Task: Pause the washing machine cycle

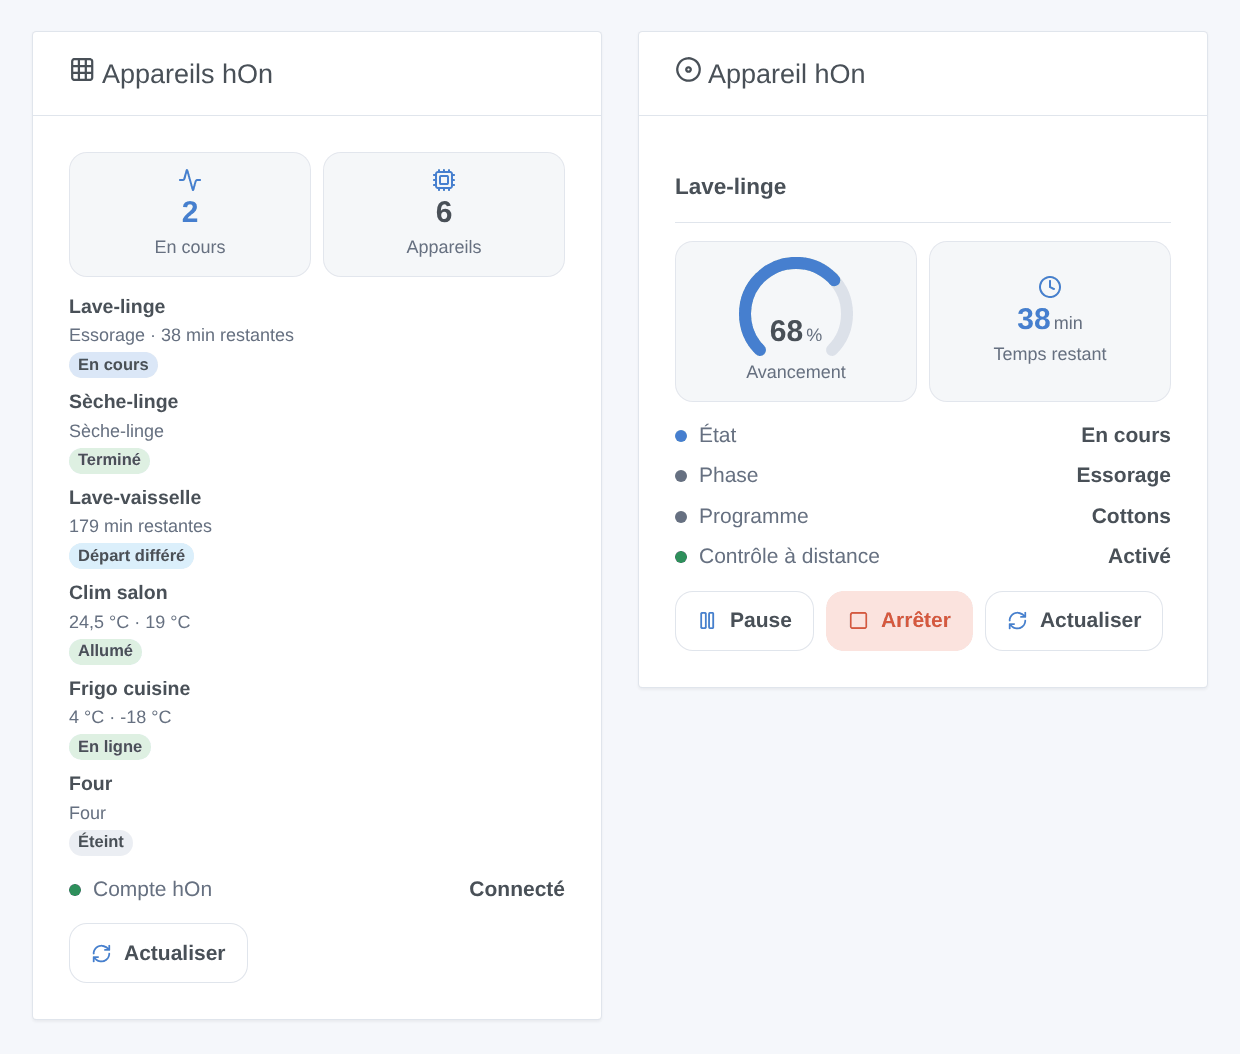Action: tap(744, 621)
